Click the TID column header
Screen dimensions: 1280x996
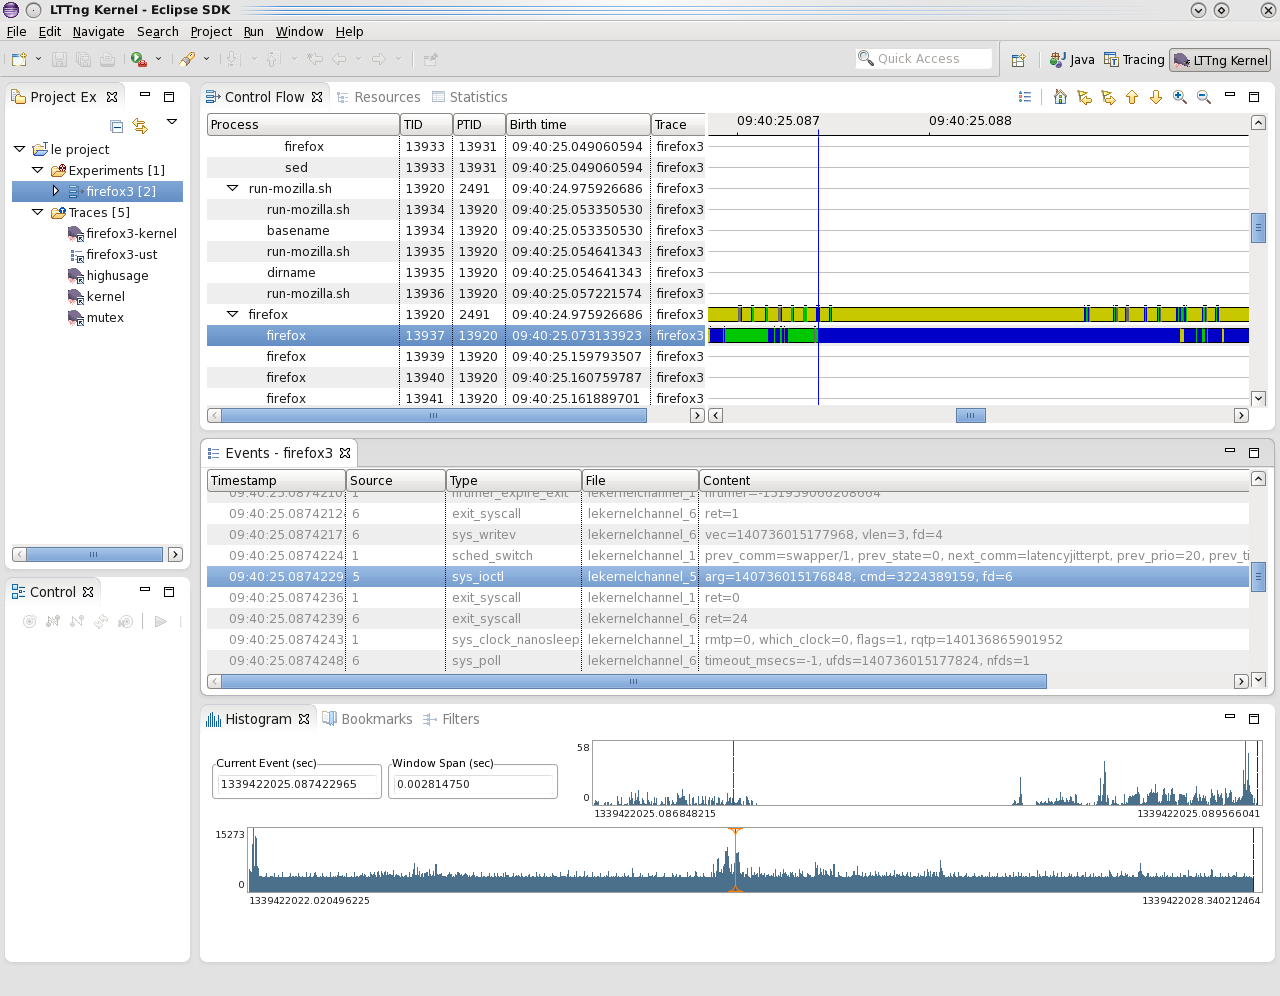pos(426,124)
